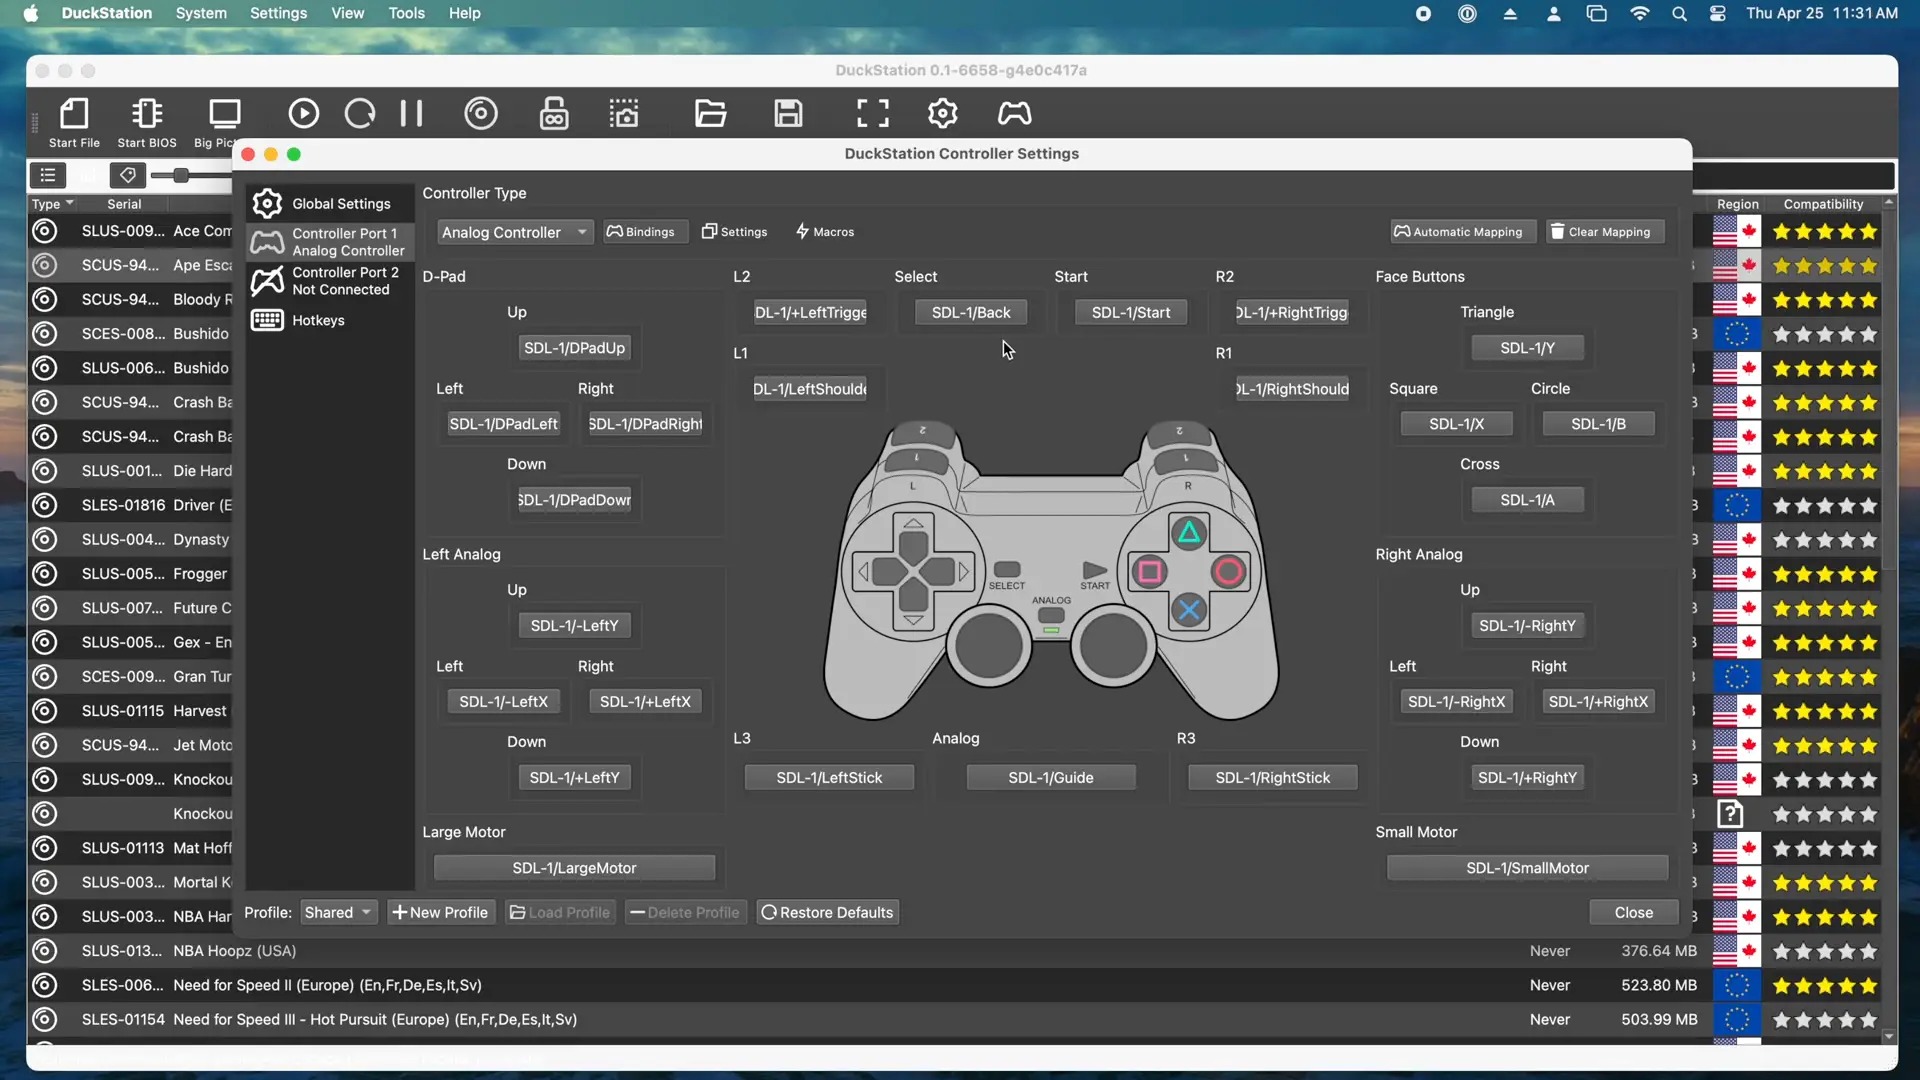This screenshot has width=1920, height=1080.
Task: Select Controller Port 2 Not Connected
Action: tap(330, 281)
